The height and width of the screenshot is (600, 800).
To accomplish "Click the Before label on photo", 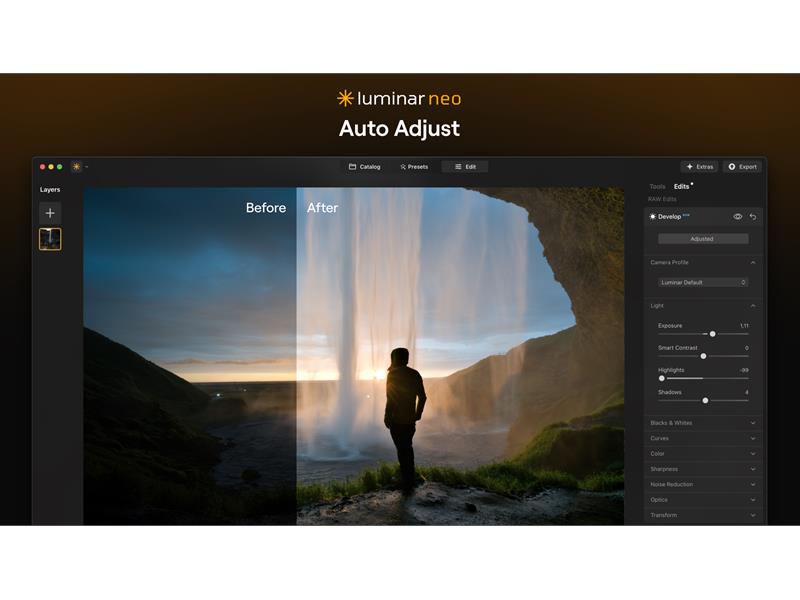I will [266, 208].
